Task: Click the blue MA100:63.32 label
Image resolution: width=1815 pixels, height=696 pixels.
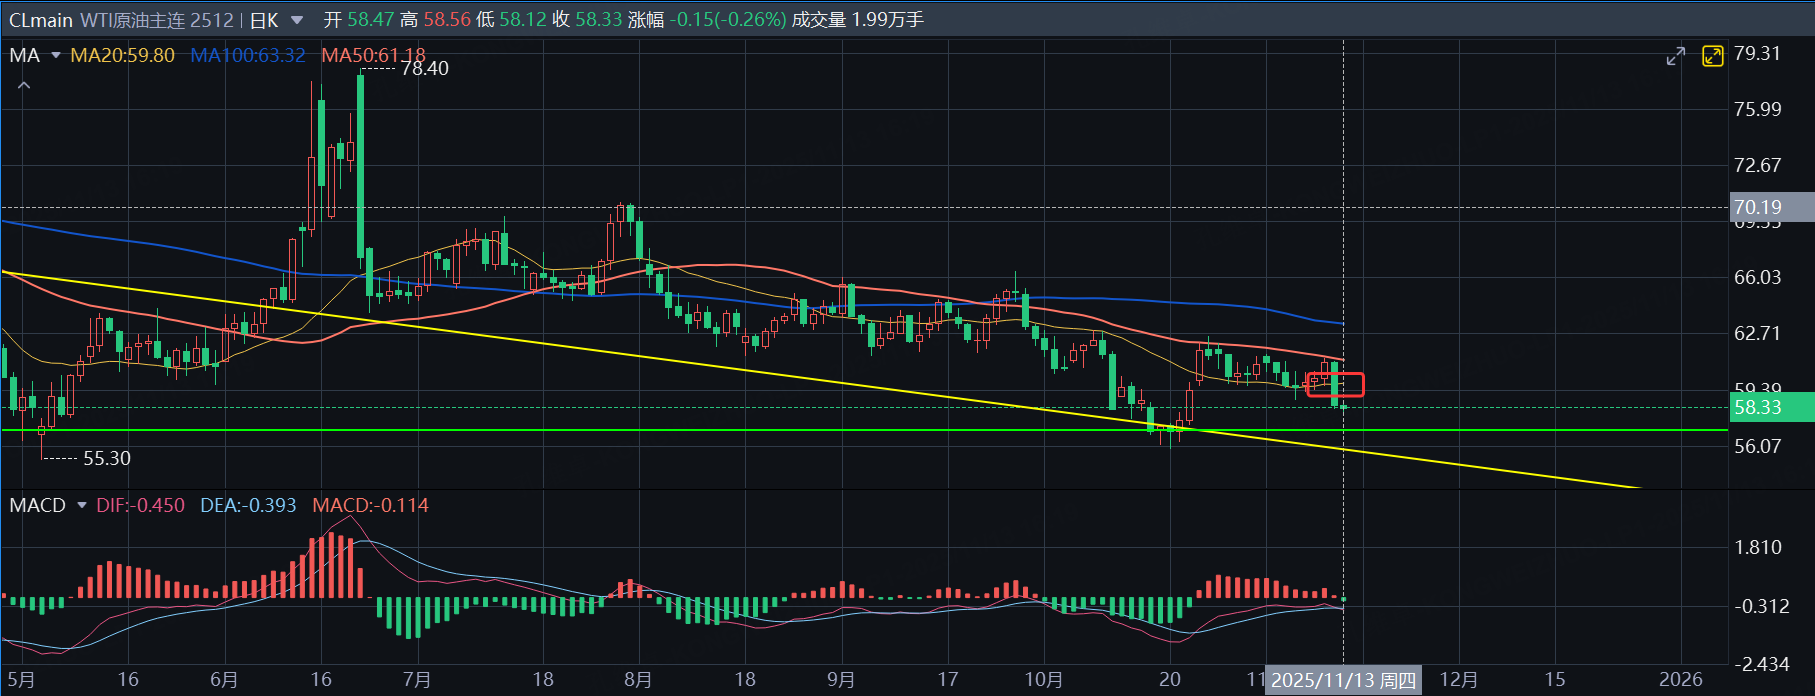Action: (247, 56)
